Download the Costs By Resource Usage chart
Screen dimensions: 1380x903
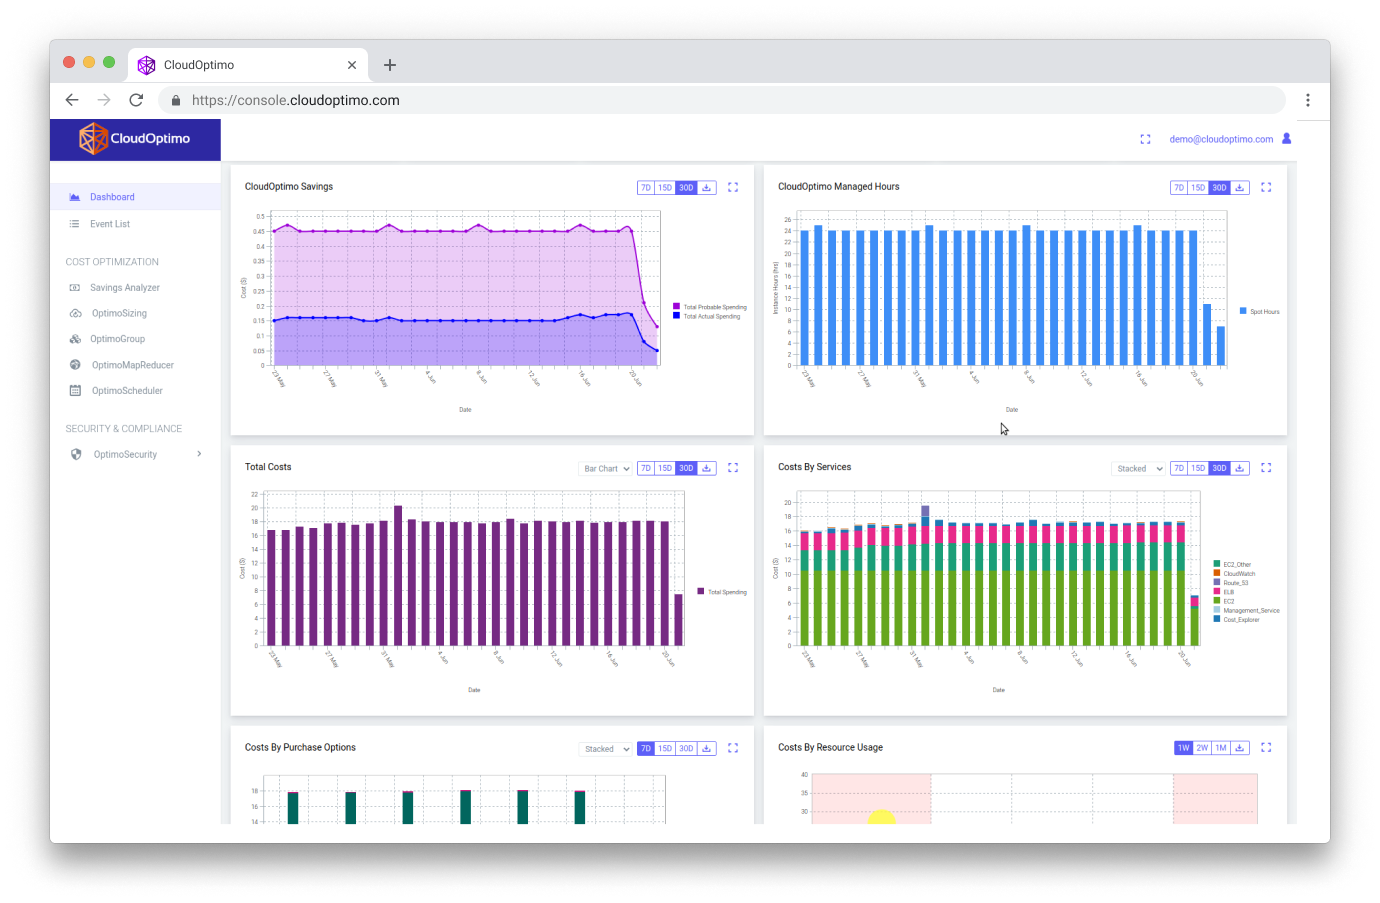1240,748
